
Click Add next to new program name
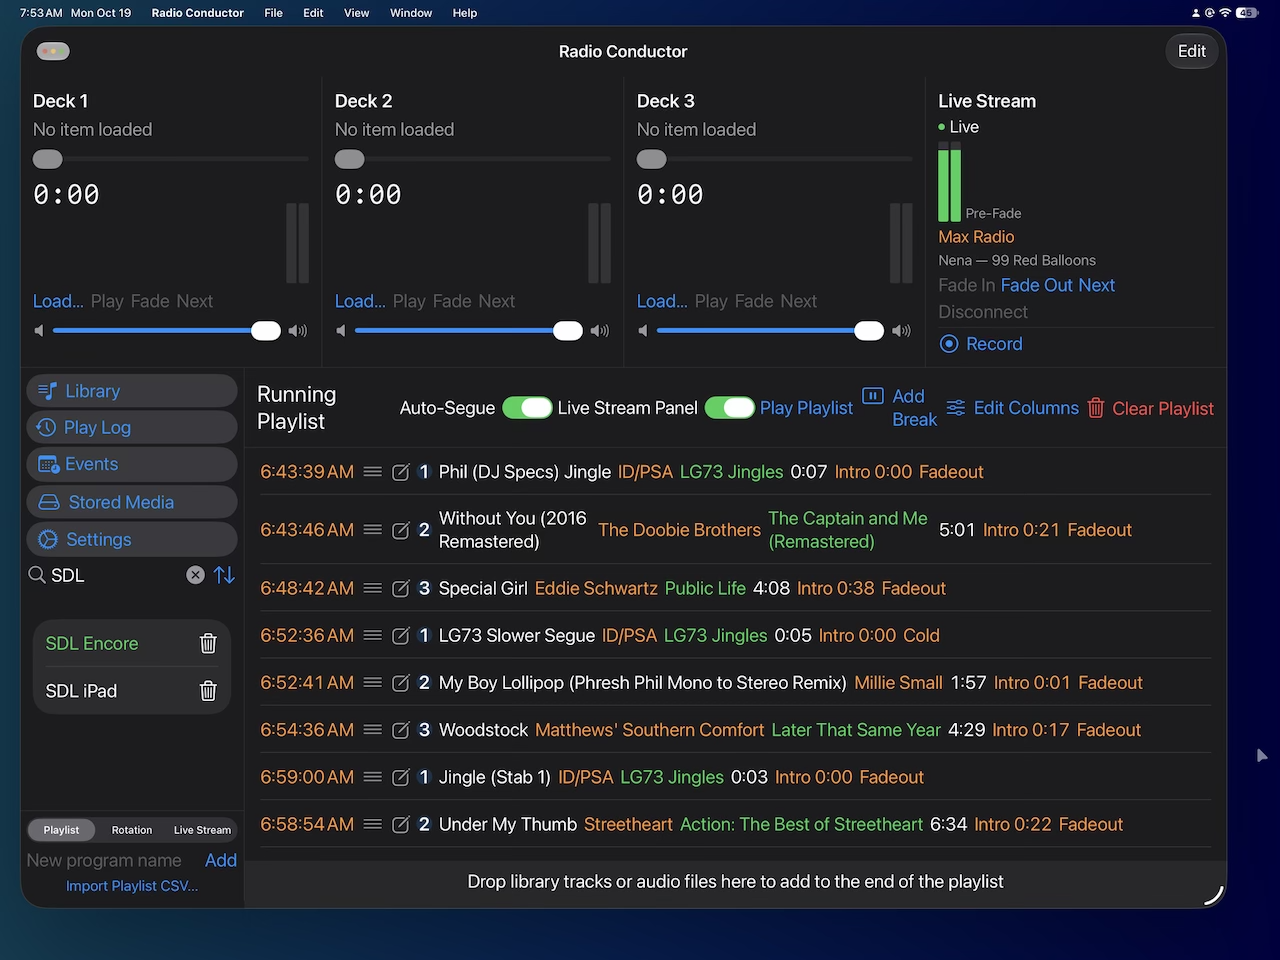coord(221,860)
